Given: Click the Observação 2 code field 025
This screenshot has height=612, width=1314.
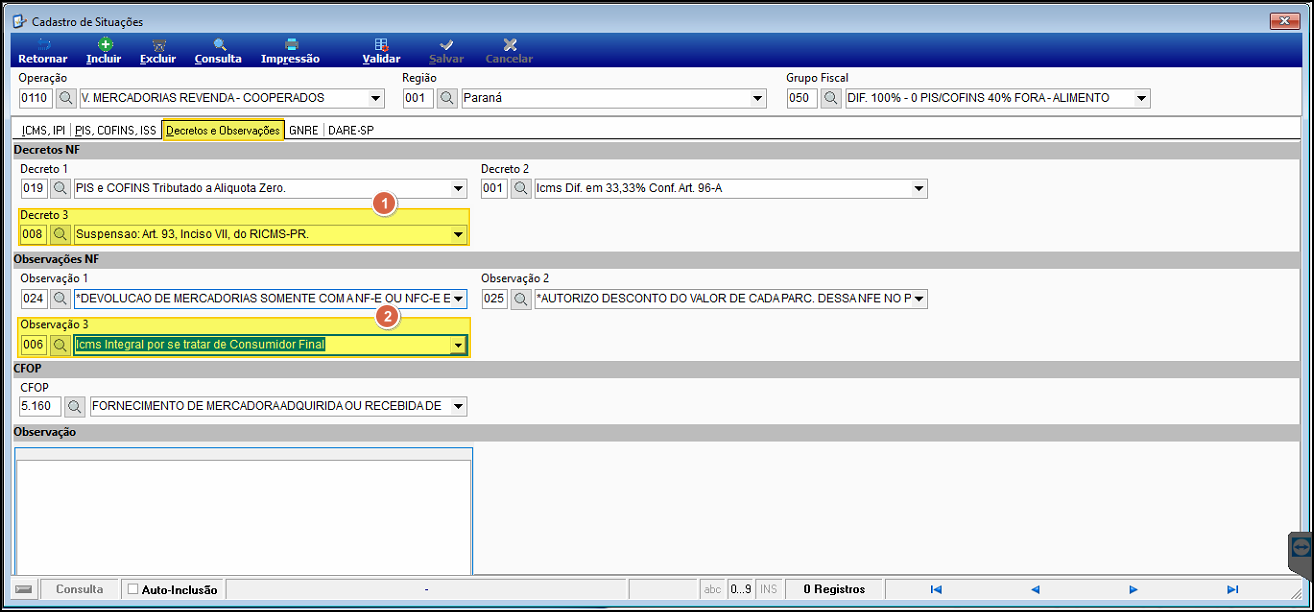Looking at the screenshot, I should pyautogui.click(x=495, y=298).
